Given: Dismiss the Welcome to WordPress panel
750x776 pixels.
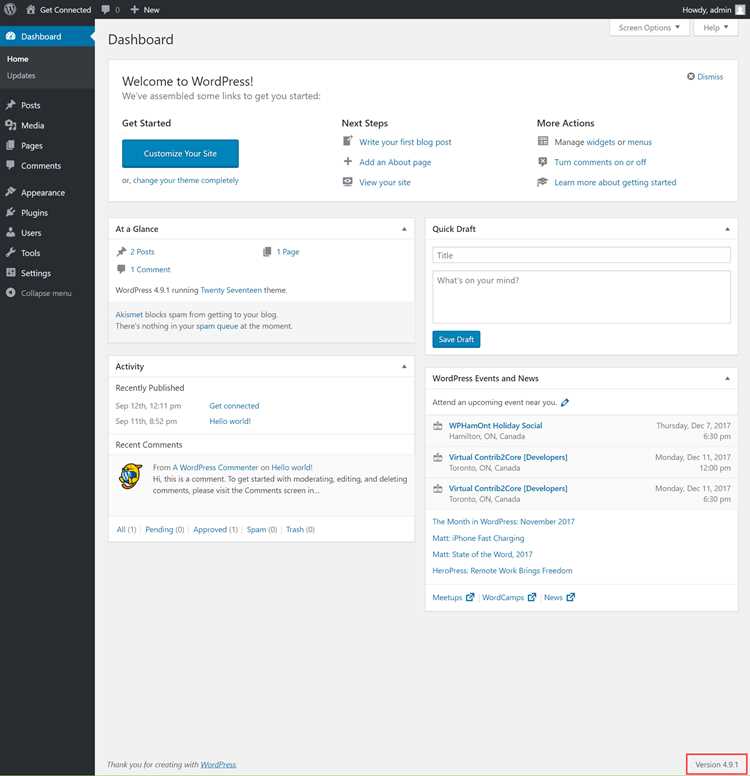Looking at the screenshot, I should click(705, 77).
